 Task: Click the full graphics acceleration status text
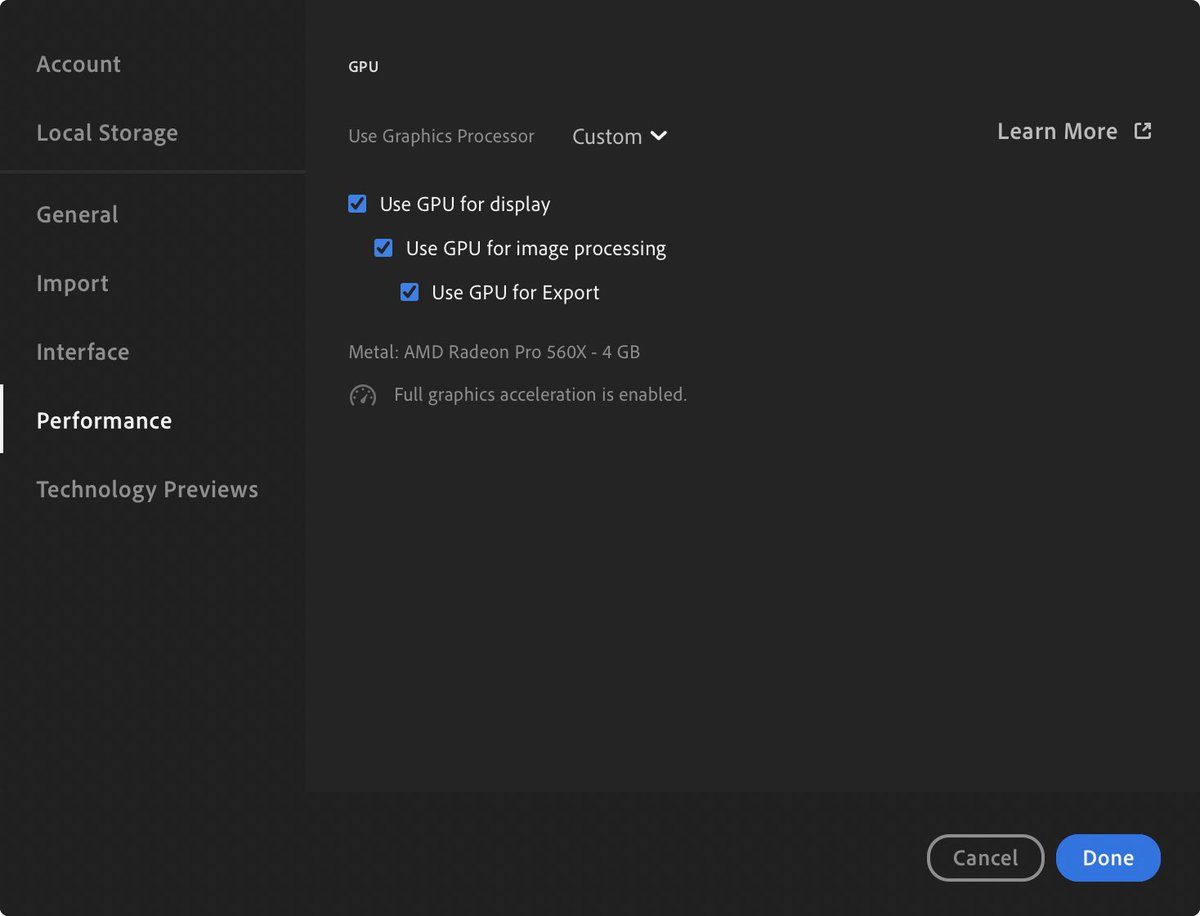[539, 394]
